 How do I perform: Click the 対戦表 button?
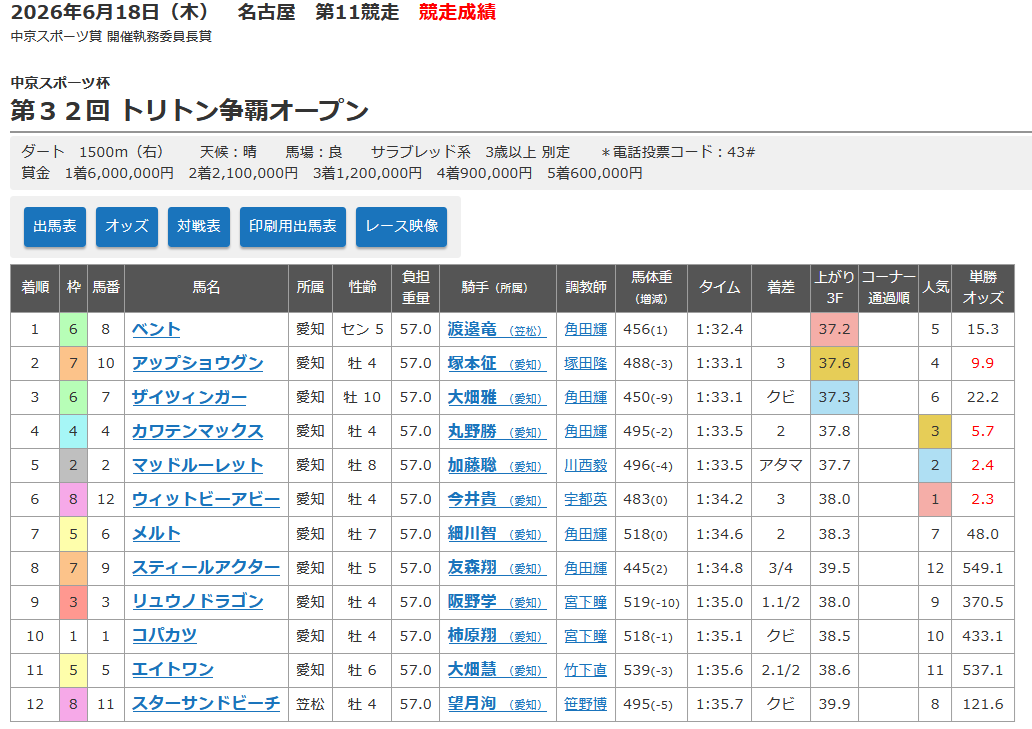point(199,226)
